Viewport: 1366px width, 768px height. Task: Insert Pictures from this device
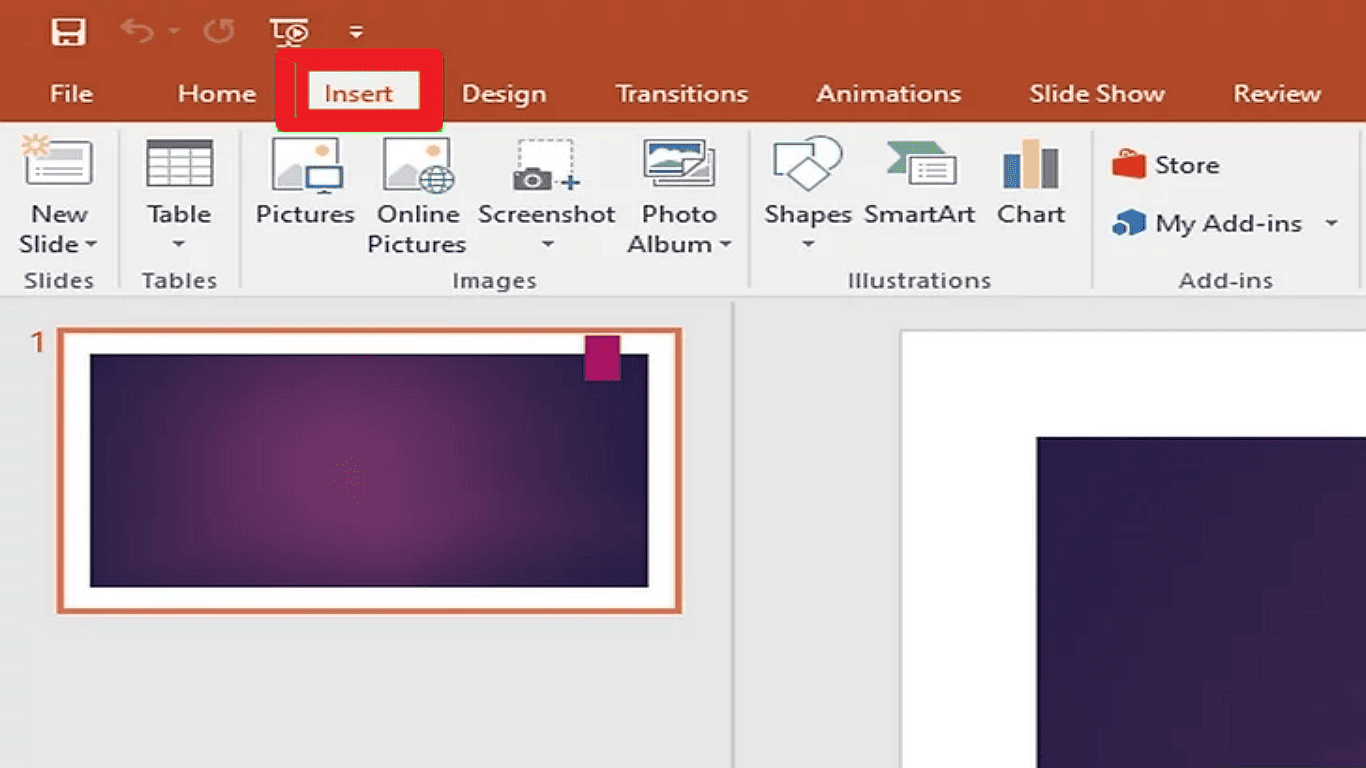click(306, 182)
